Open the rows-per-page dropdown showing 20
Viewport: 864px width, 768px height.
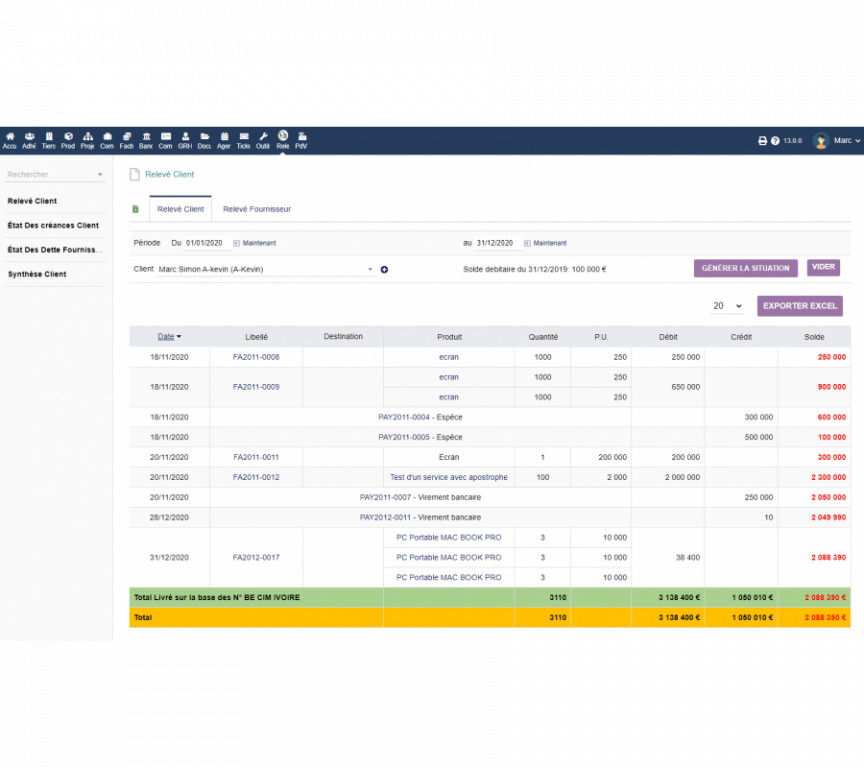click(727, 306)
